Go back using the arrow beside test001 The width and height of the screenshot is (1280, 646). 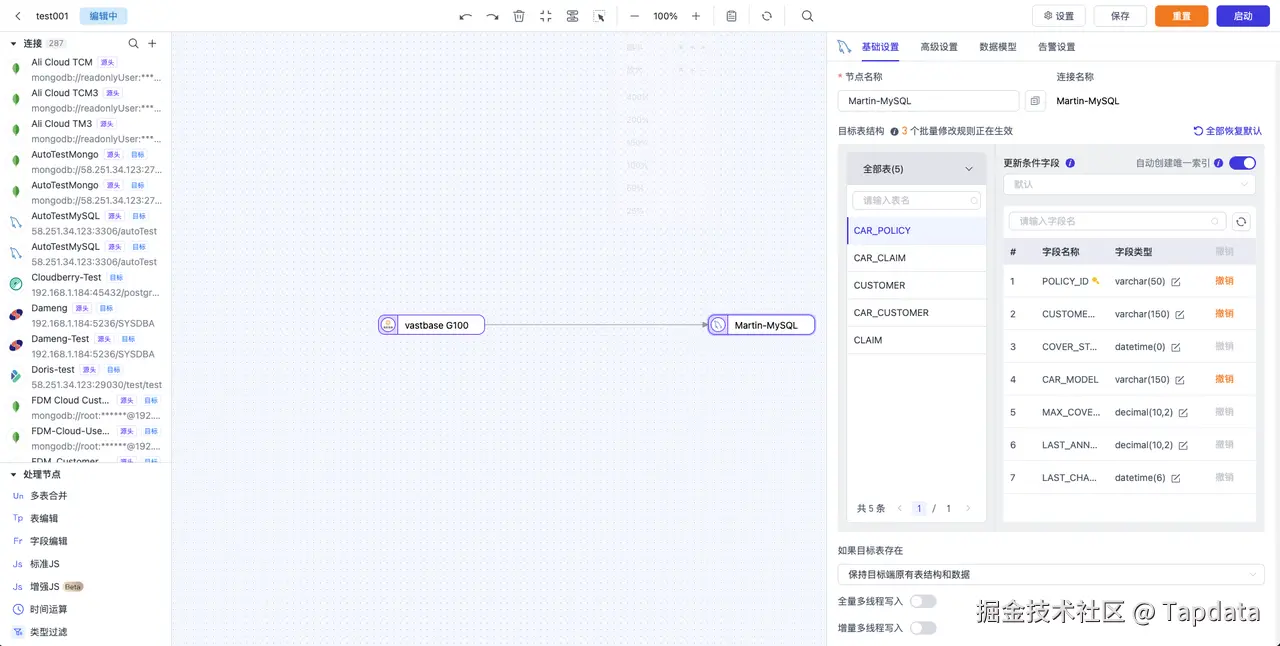pyautogui.click(x=18, y=16)
